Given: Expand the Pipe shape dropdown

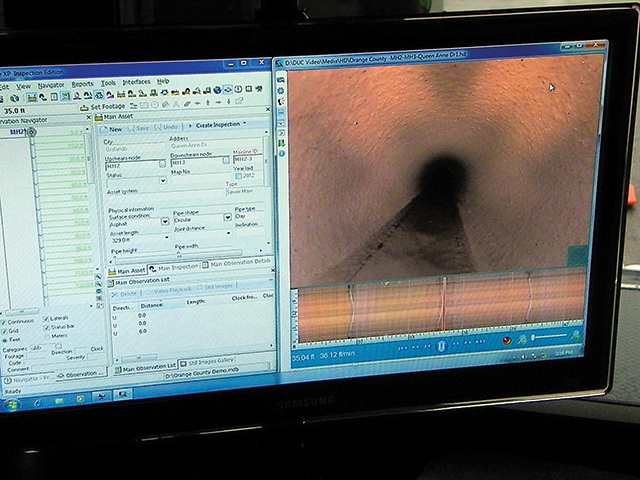Looking at the screenshot, I should (229, 220).
